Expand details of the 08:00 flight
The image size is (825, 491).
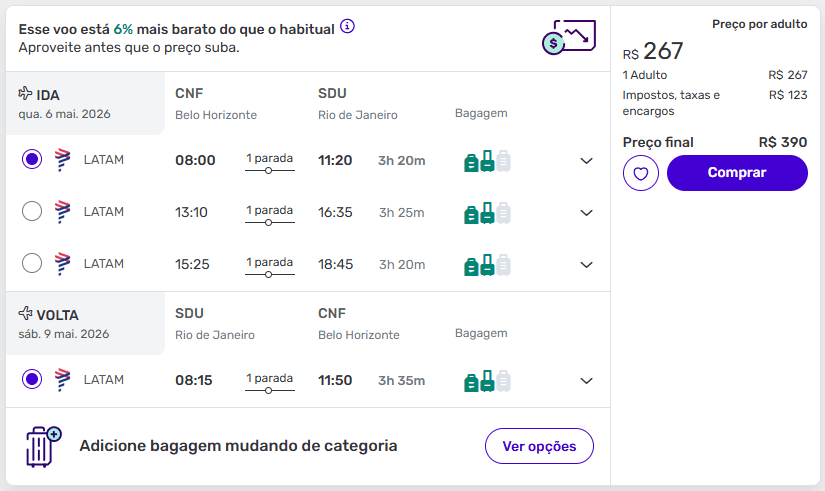click(587, 160)
